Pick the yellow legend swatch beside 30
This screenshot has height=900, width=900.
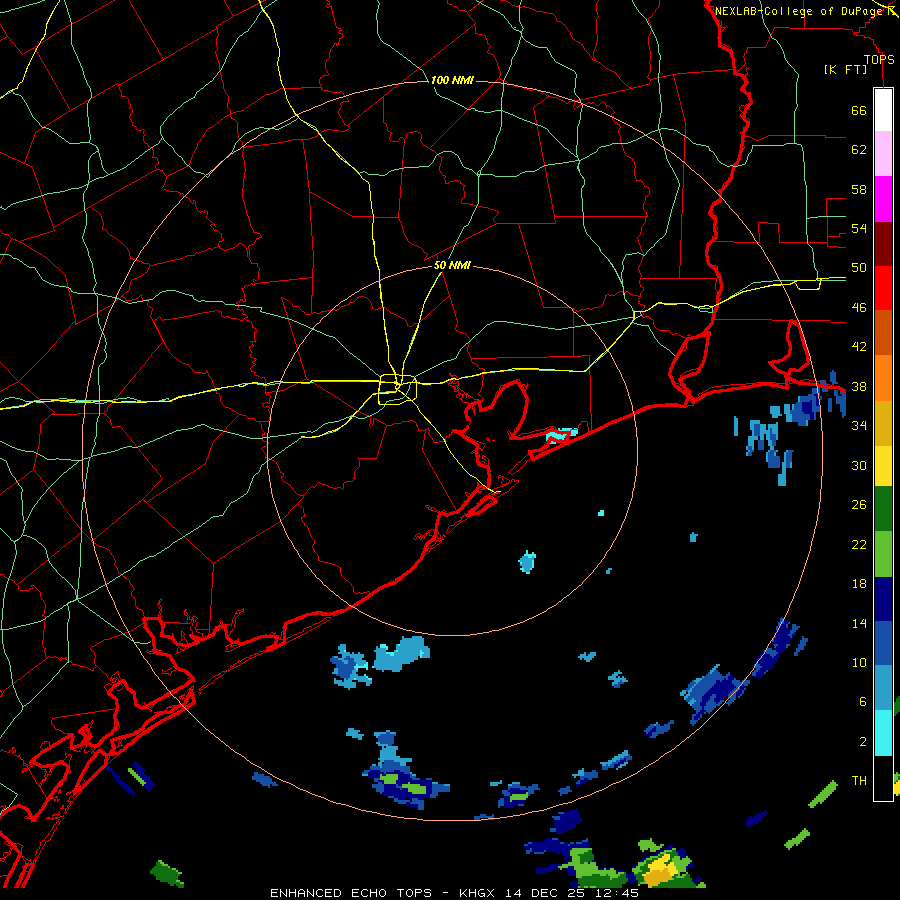(883, 465)
